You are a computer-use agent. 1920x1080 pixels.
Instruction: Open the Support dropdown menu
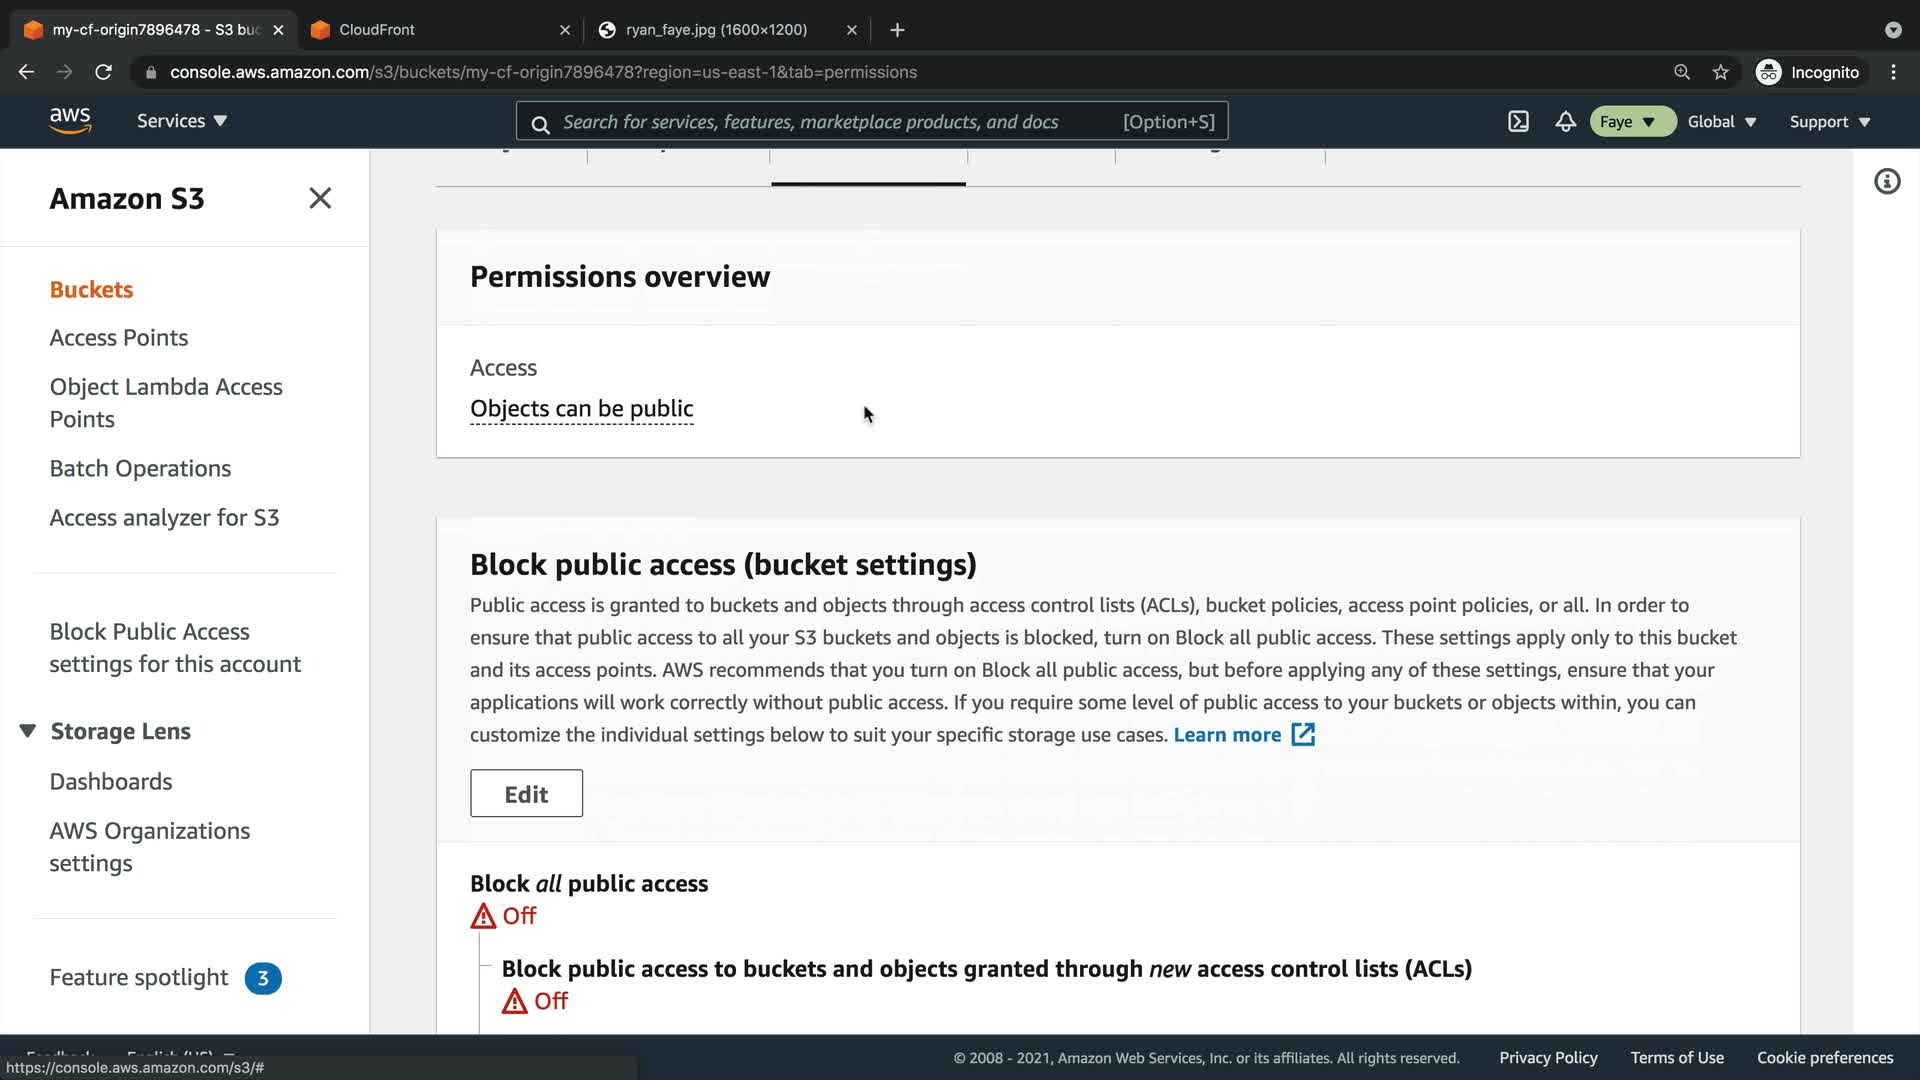pyautogui.click(x=1829, y=121)
